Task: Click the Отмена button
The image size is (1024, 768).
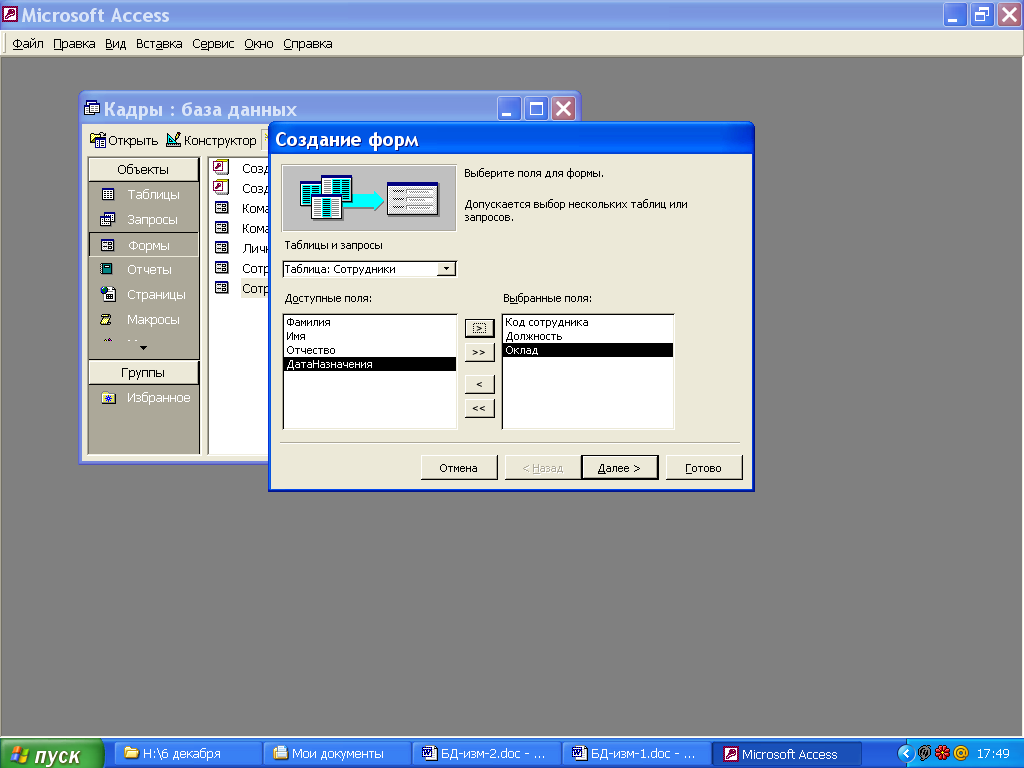Action: click(x=458, y=468)
